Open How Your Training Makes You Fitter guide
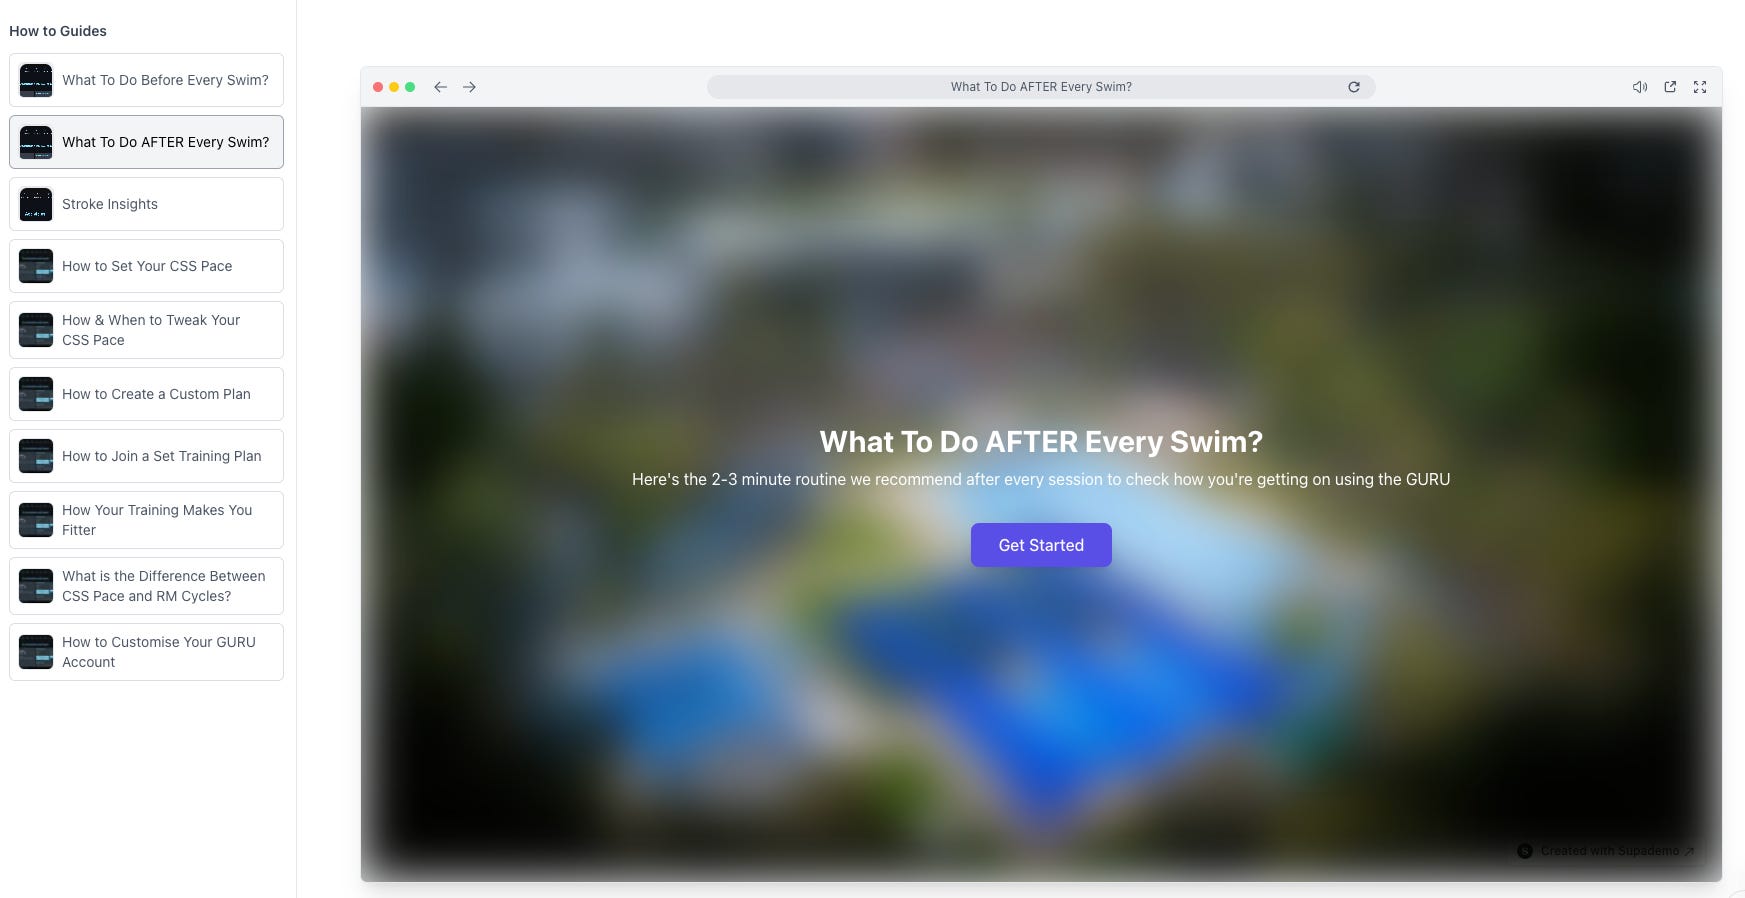 (146, 520)
